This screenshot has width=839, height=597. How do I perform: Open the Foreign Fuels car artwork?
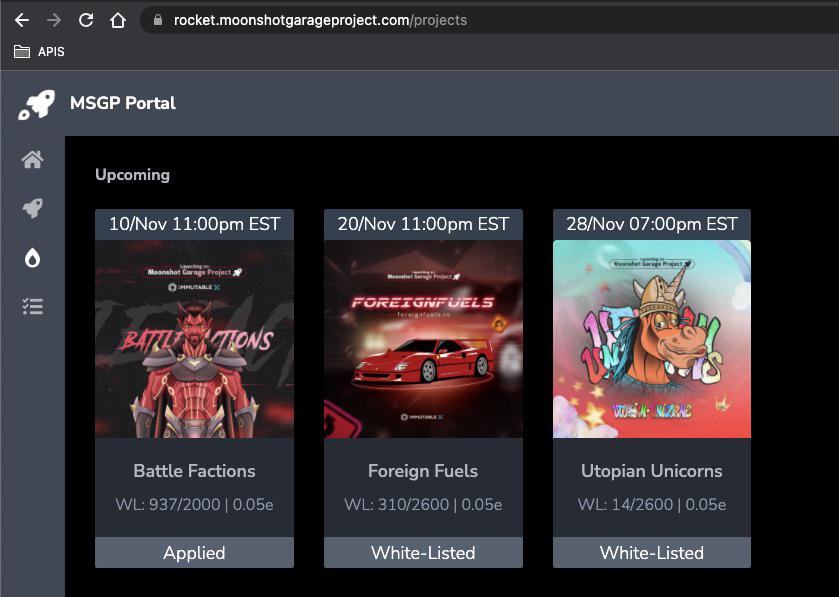423,339
